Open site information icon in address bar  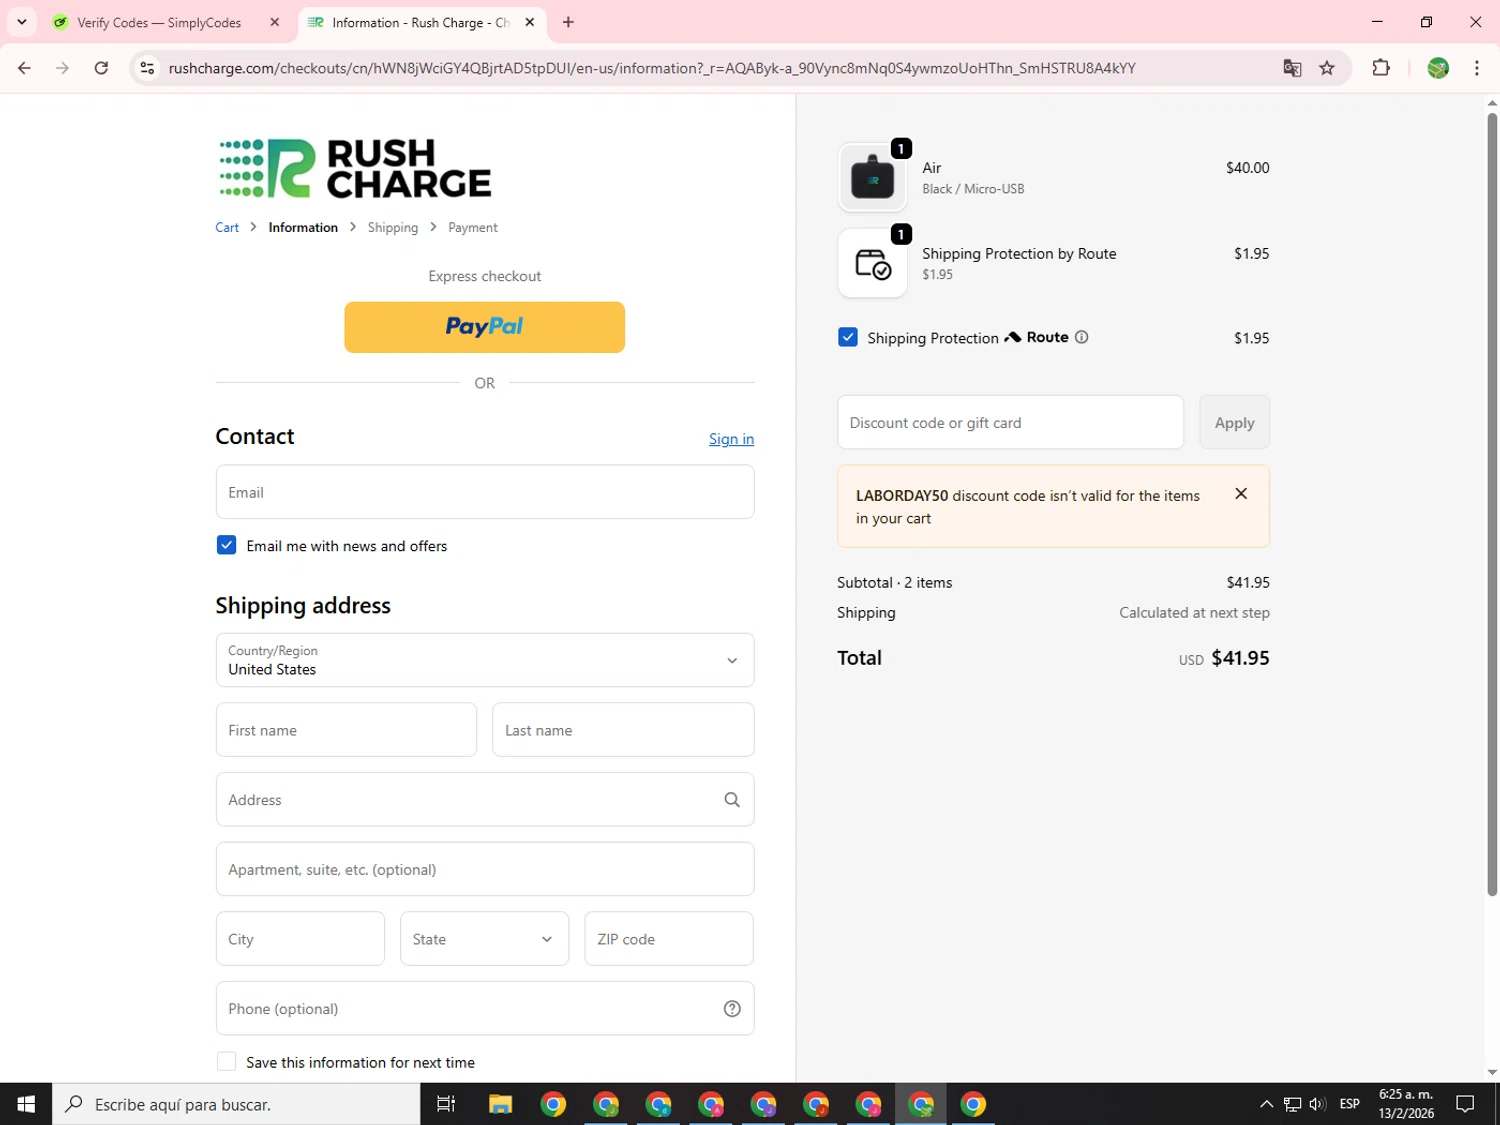pos(147,68)
